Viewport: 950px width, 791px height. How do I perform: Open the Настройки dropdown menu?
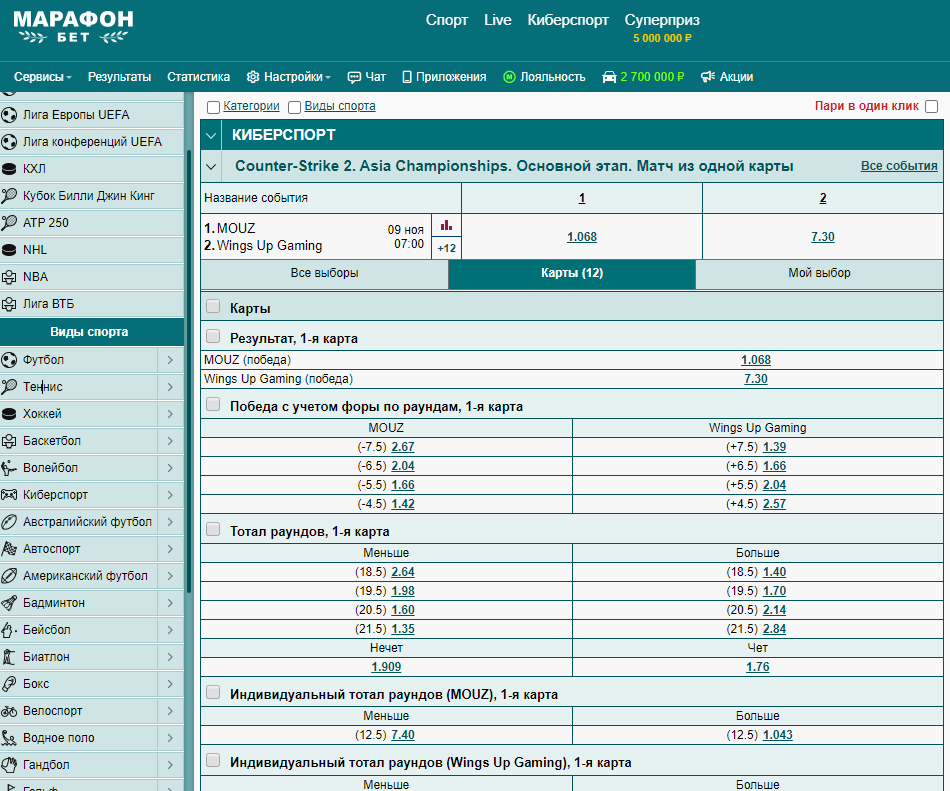tap(288, 77)
